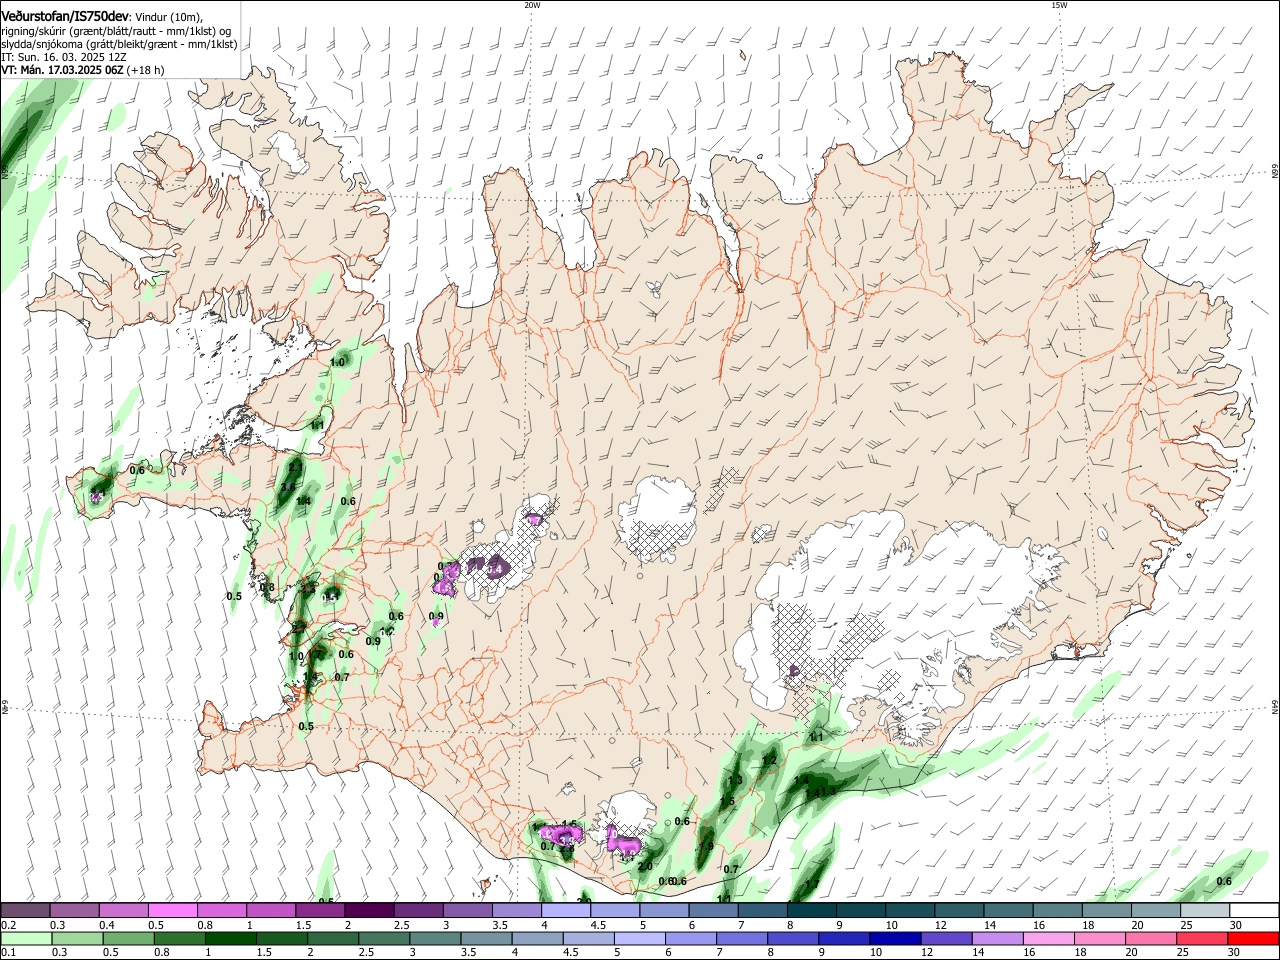The height and width of the screenshot is (960, 1280).
Task: Pick the gray-blue 3.5–4 swatch in the lower legend
Action: pos(486,938)
